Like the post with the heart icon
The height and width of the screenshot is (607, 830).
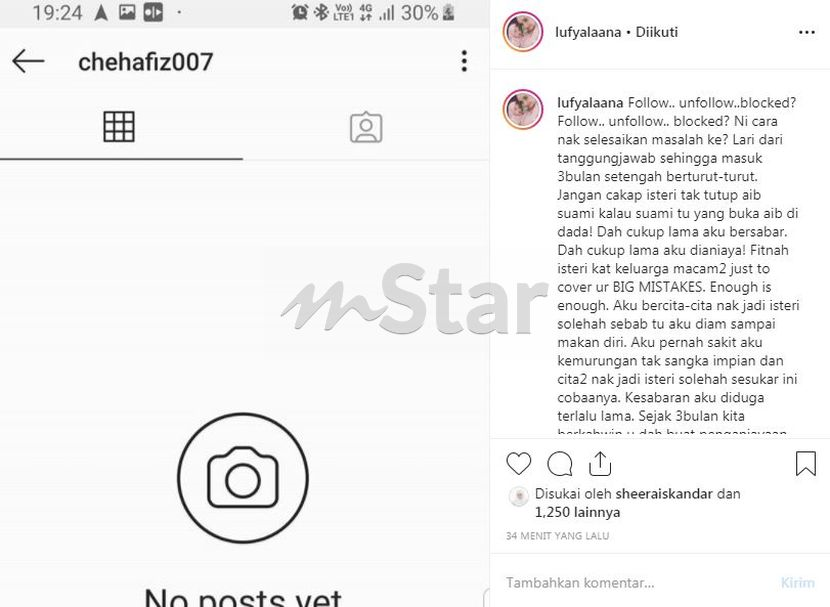point(519,464)
